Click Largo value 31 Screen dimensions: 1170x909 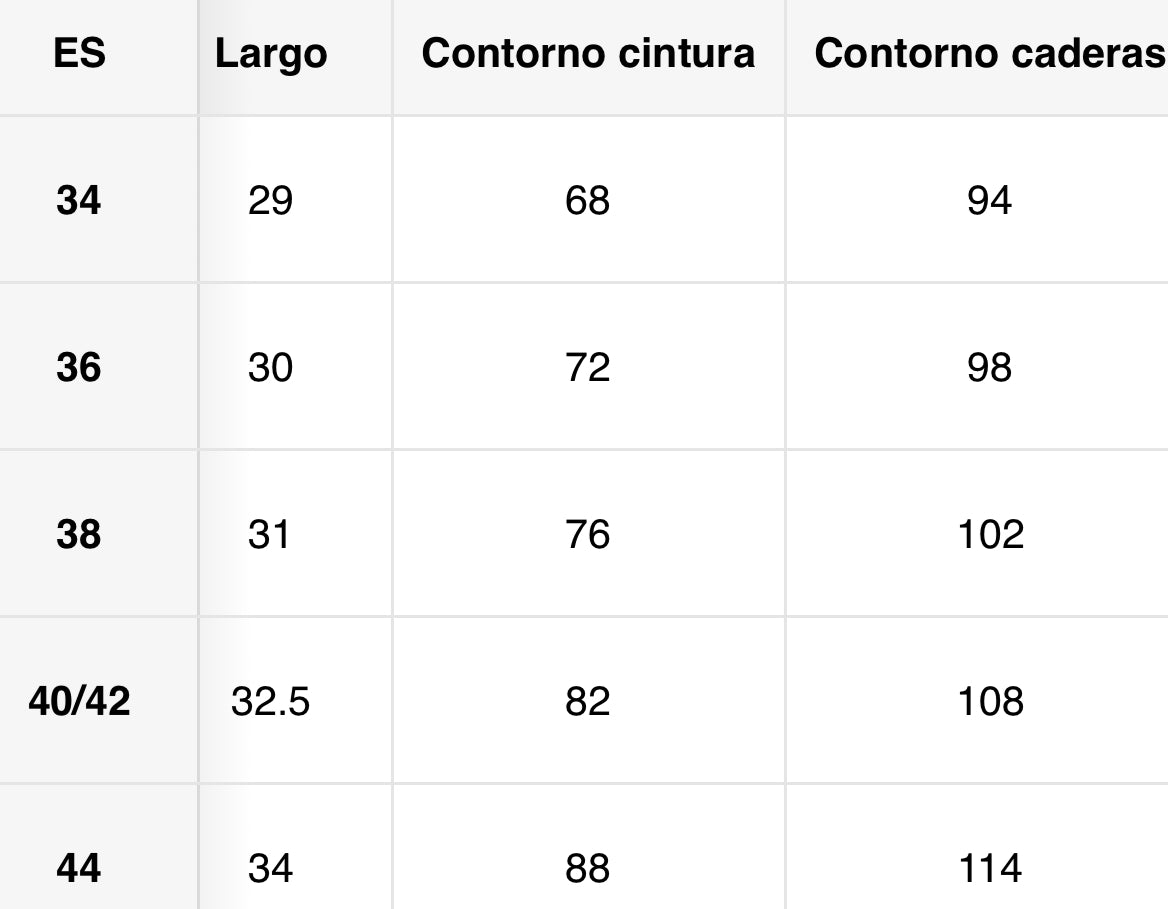pyautogui.click(x=270, y=535)
